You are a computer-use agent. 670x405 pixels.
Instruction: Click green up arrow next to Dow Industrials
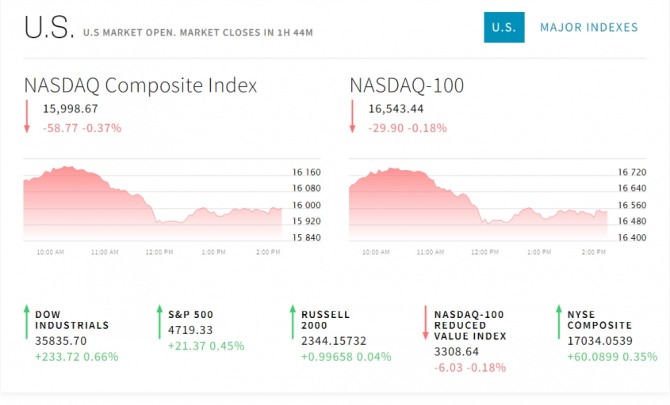(25, 323)
